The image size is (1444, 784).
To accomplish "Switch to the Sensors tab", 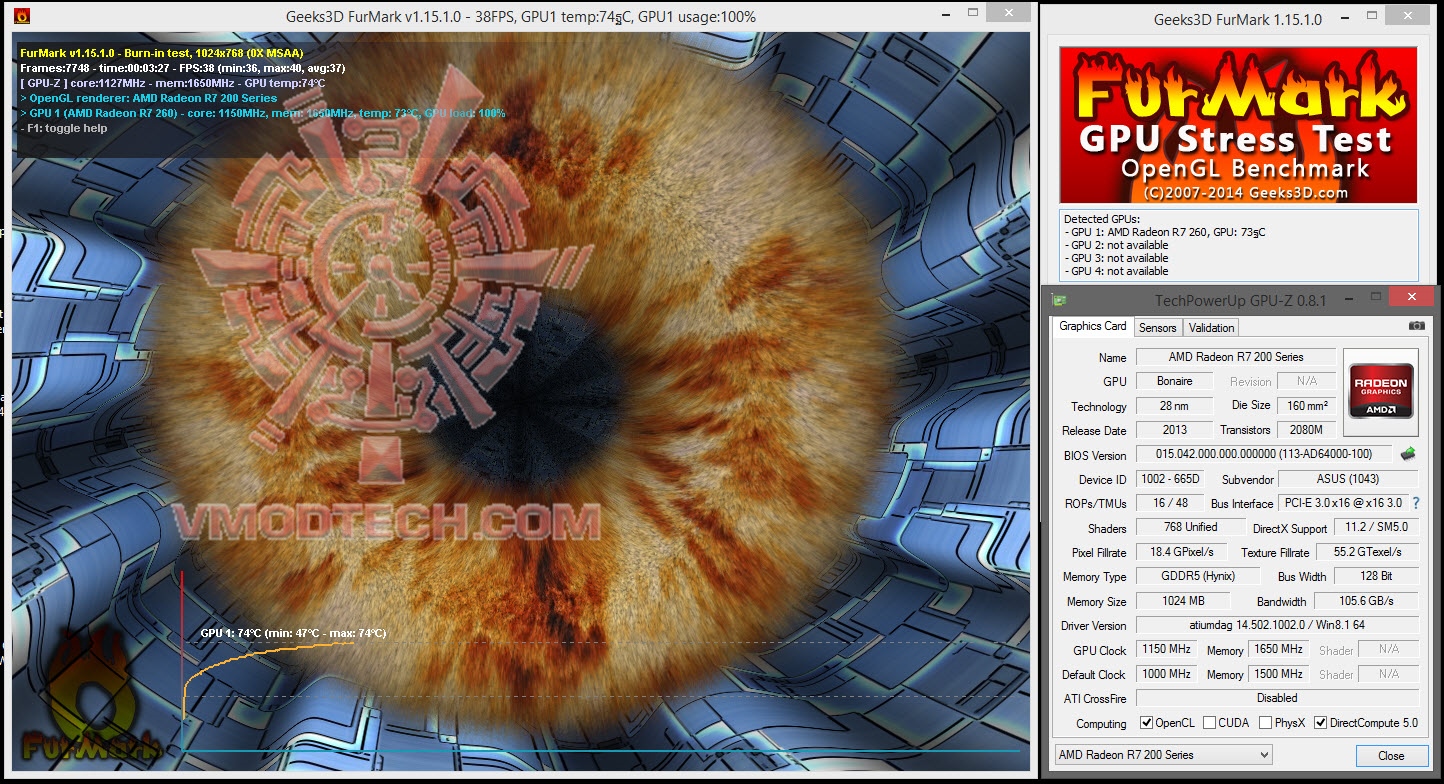I will 1158,327.
